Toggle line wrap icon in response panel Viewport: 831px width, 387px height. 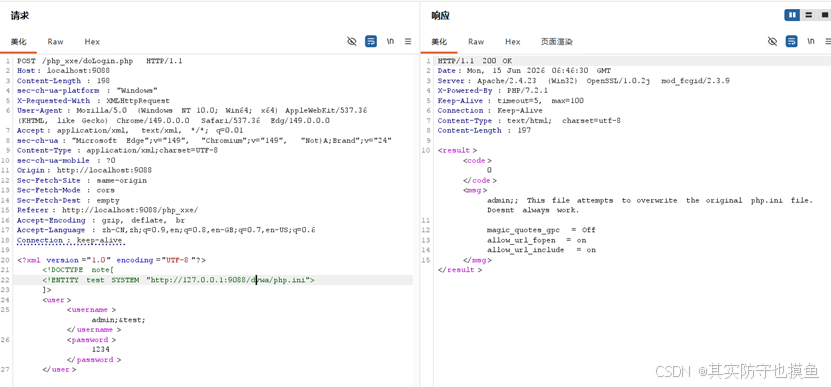[x=792, y=41]
